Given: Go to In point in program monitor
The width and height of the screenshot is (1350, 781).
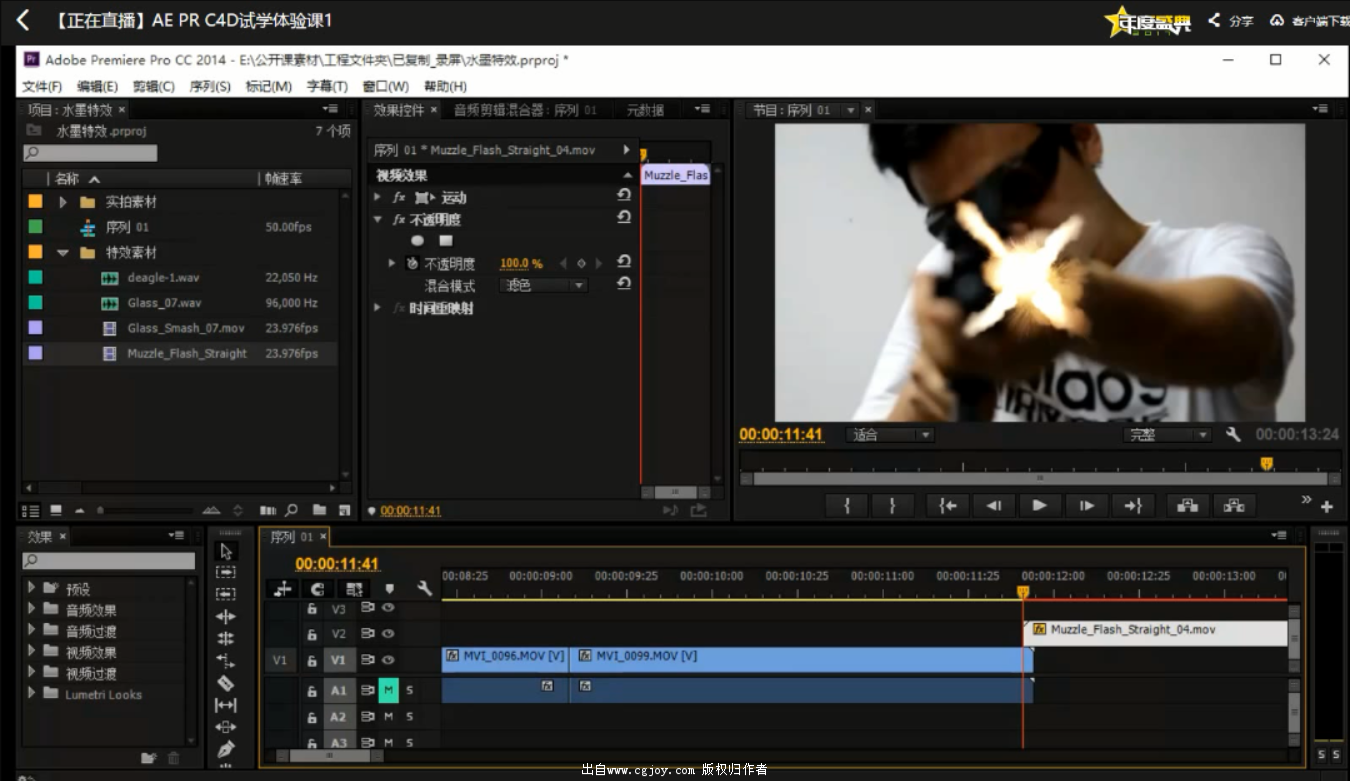Looking at the screenshot, I should click(x=947, y=506).
